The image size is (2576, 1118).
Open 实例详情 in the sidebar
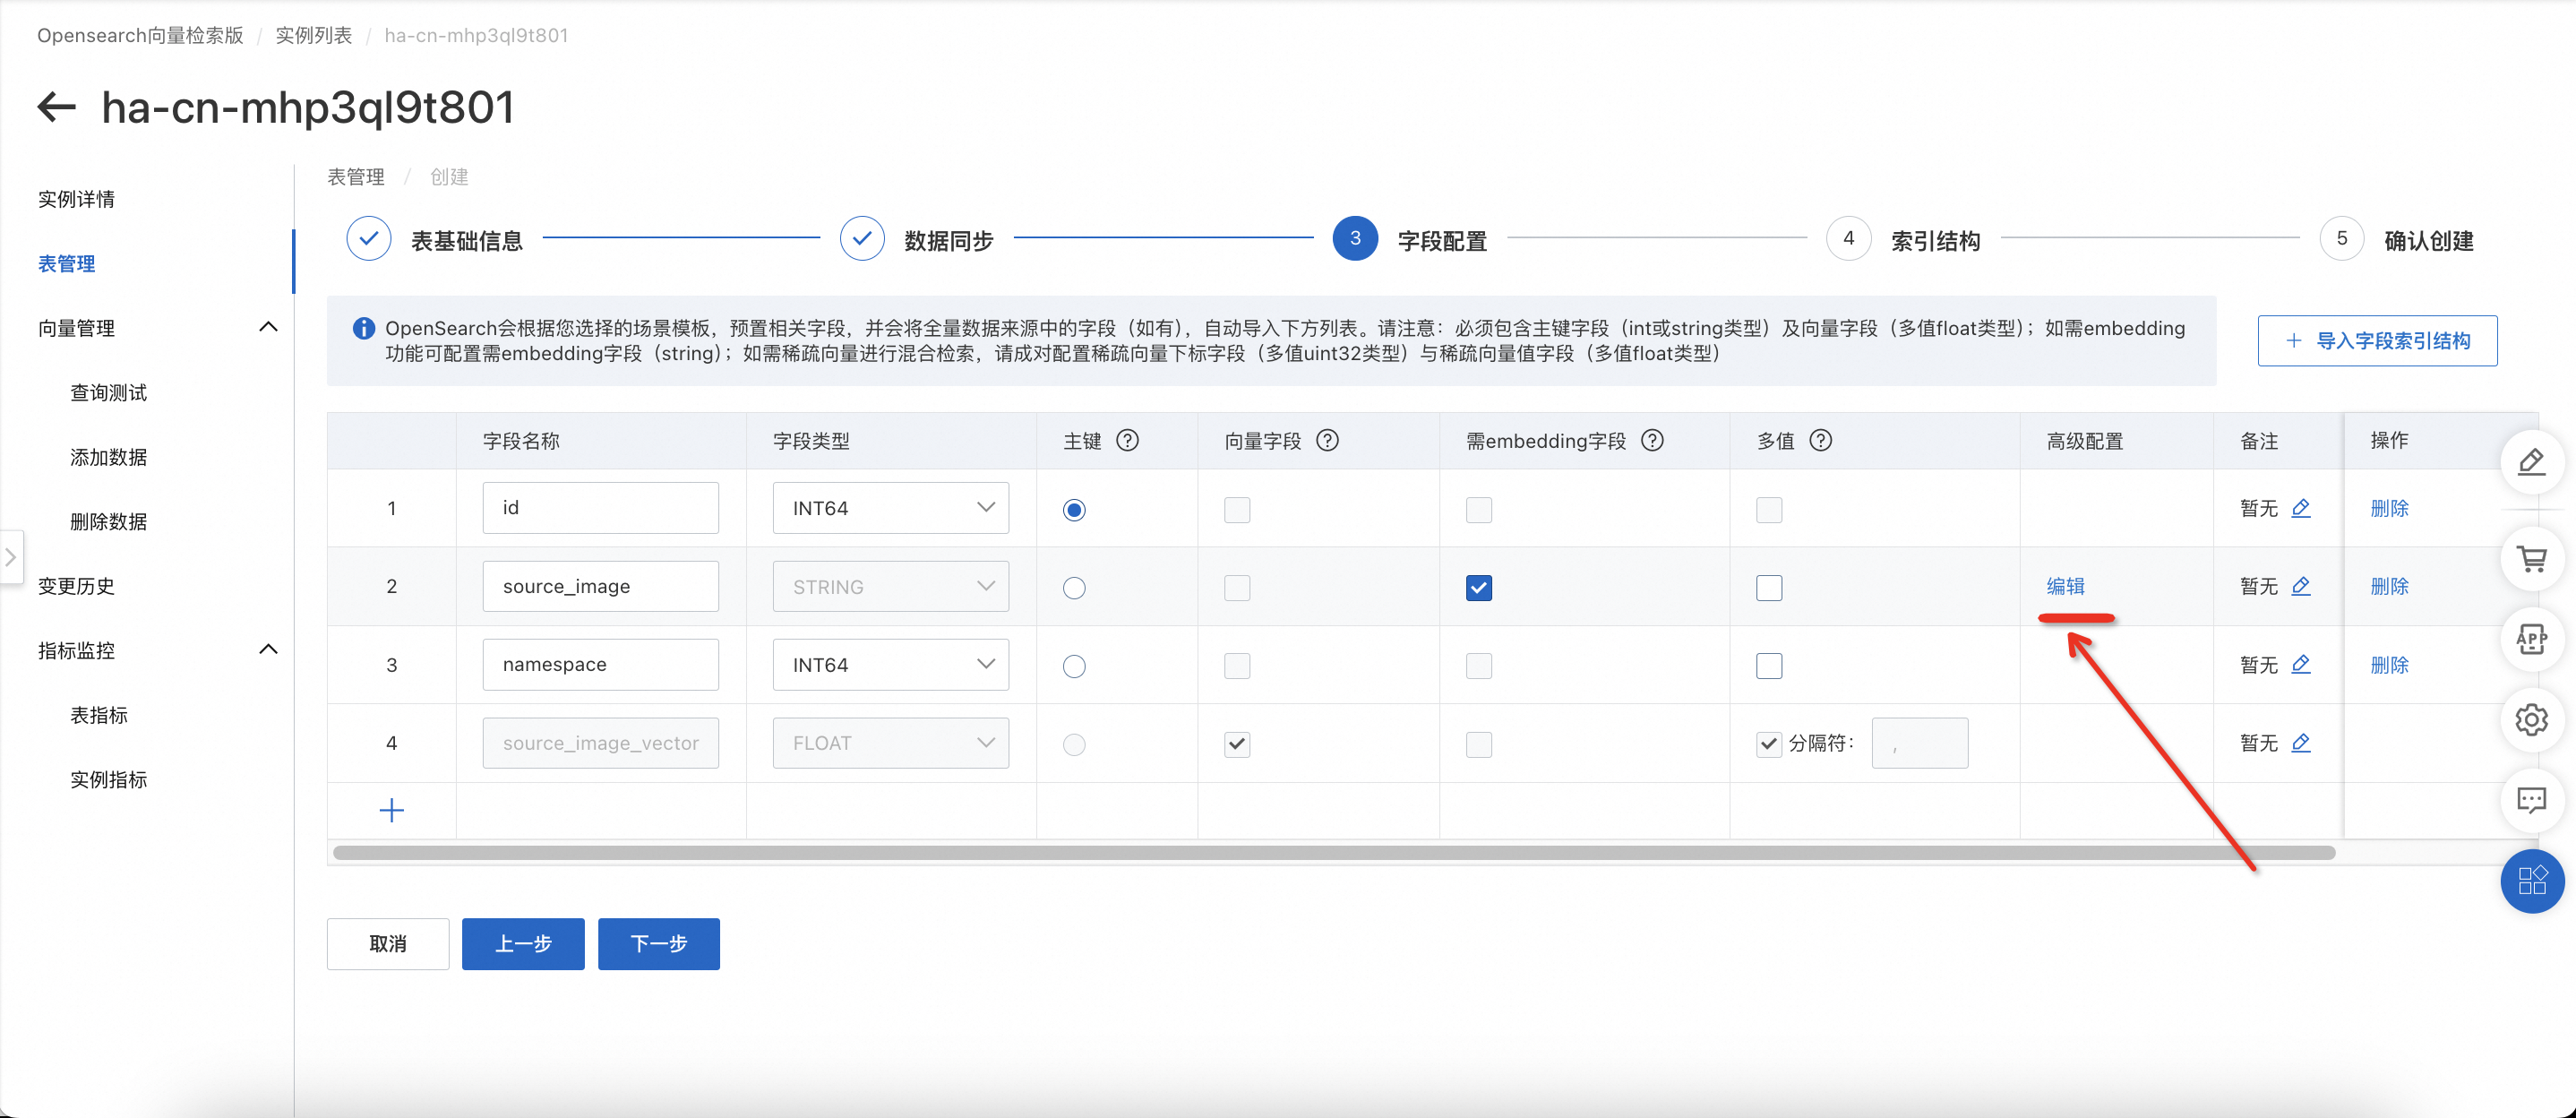coord(76,199)
